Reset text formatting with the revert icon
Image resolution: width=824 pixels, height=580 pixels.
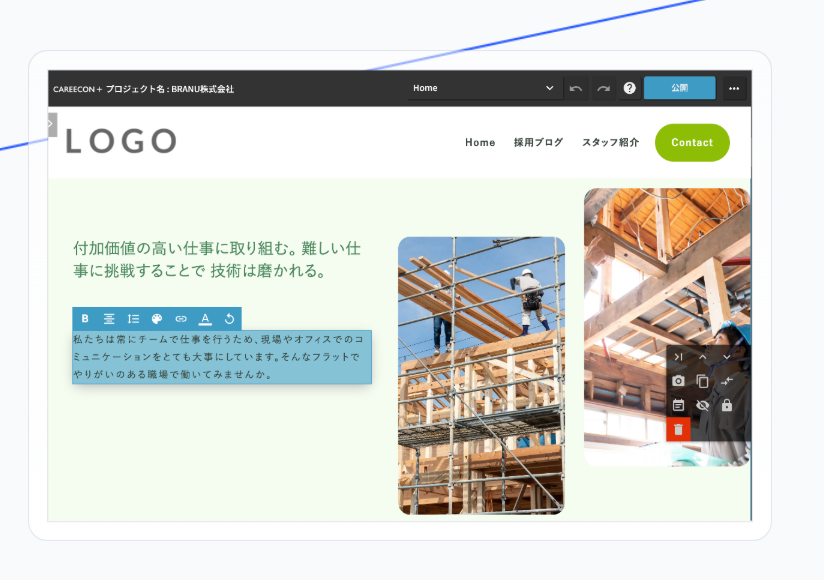click(x=229, y=319)
